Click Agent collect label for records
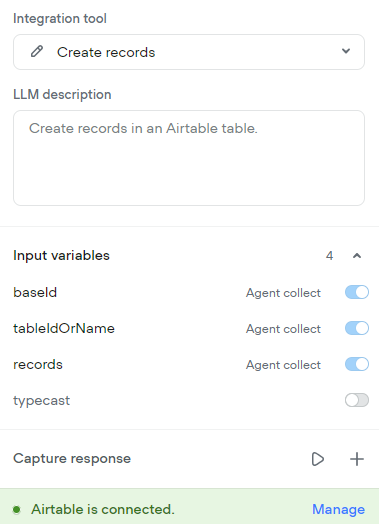 coord(283,365)
